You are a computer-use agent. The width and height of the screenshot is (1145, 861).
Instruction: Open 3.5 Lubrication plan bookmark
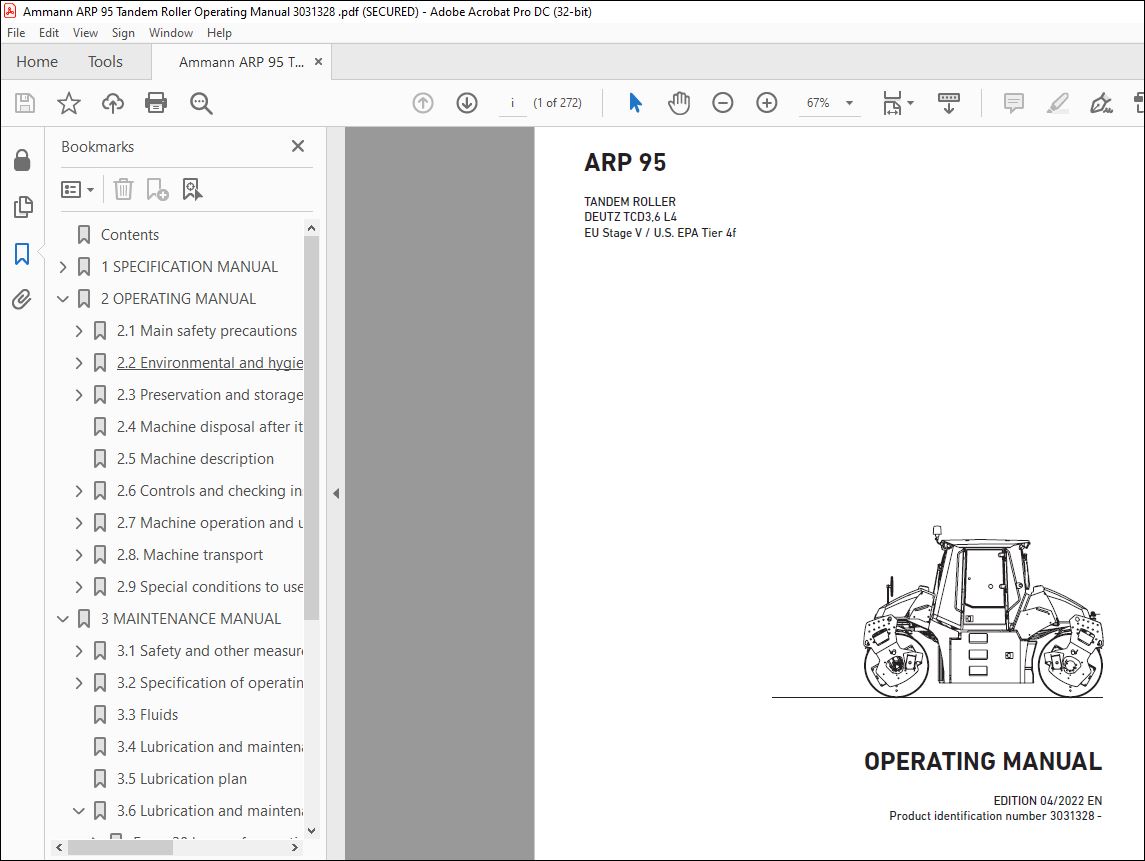[182, 779]
